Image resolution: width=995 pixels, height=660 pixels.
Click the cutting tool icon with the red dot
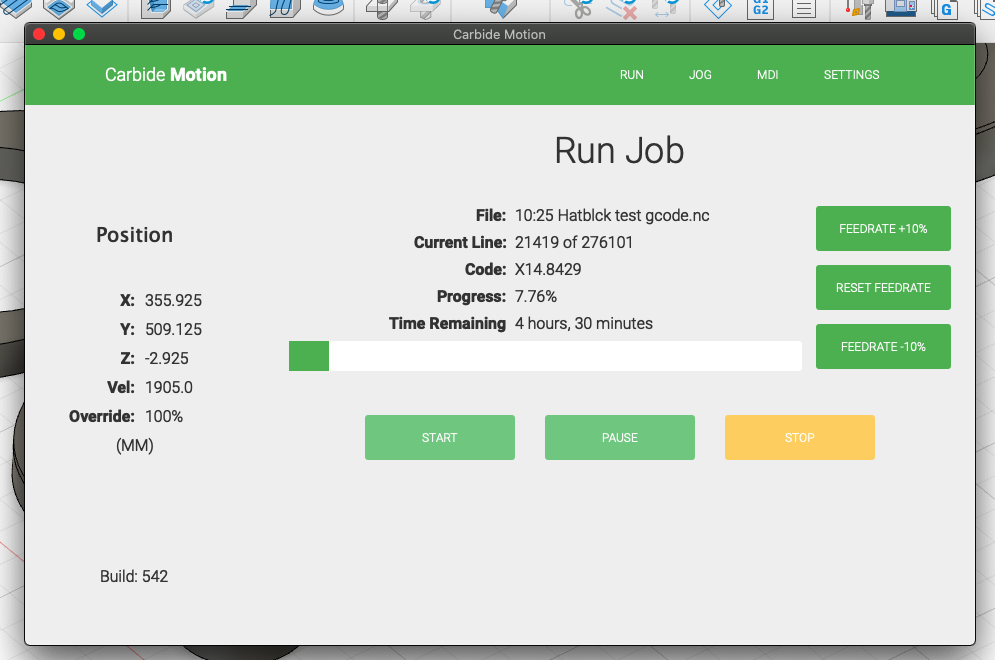pyautogui.click(x=859, y=9)
